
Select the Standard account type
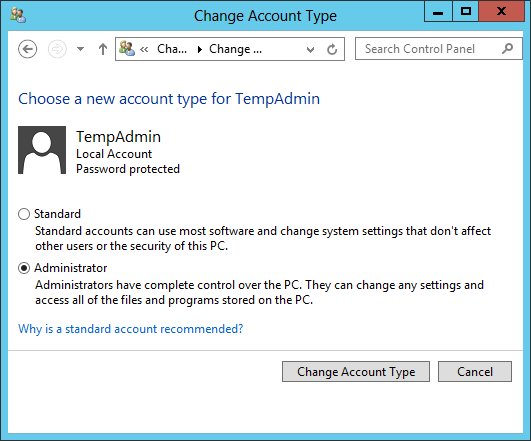pos(24,214)
